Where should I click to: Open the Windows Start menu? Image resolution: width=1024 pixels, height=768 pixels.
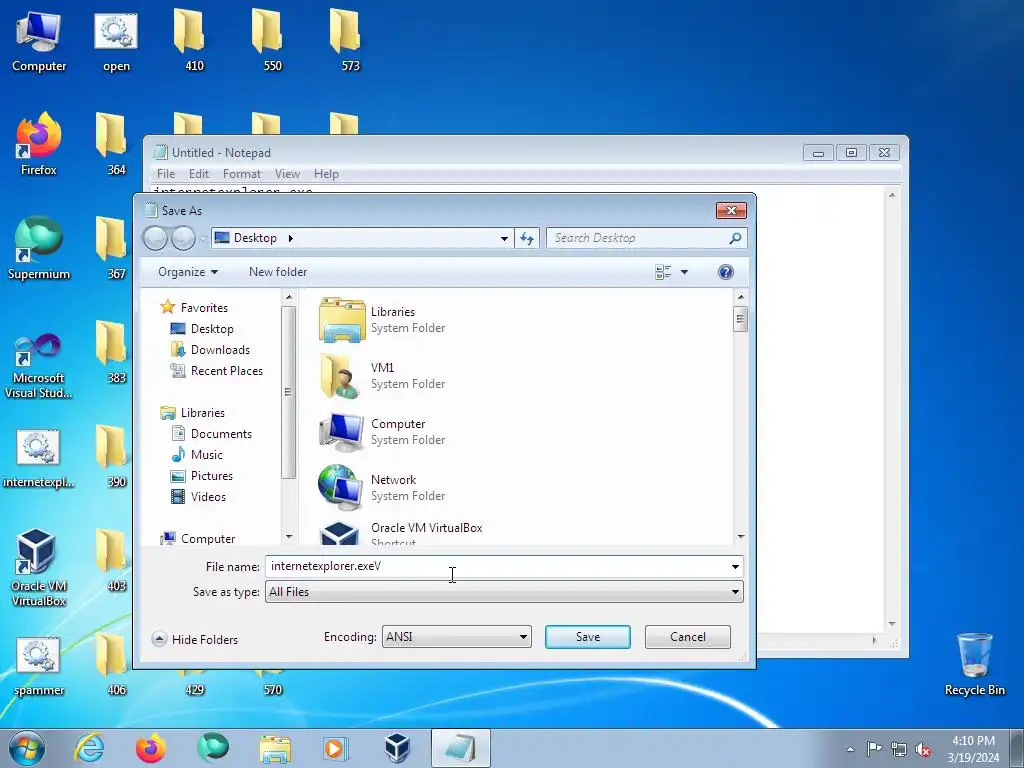coord(27,748)
